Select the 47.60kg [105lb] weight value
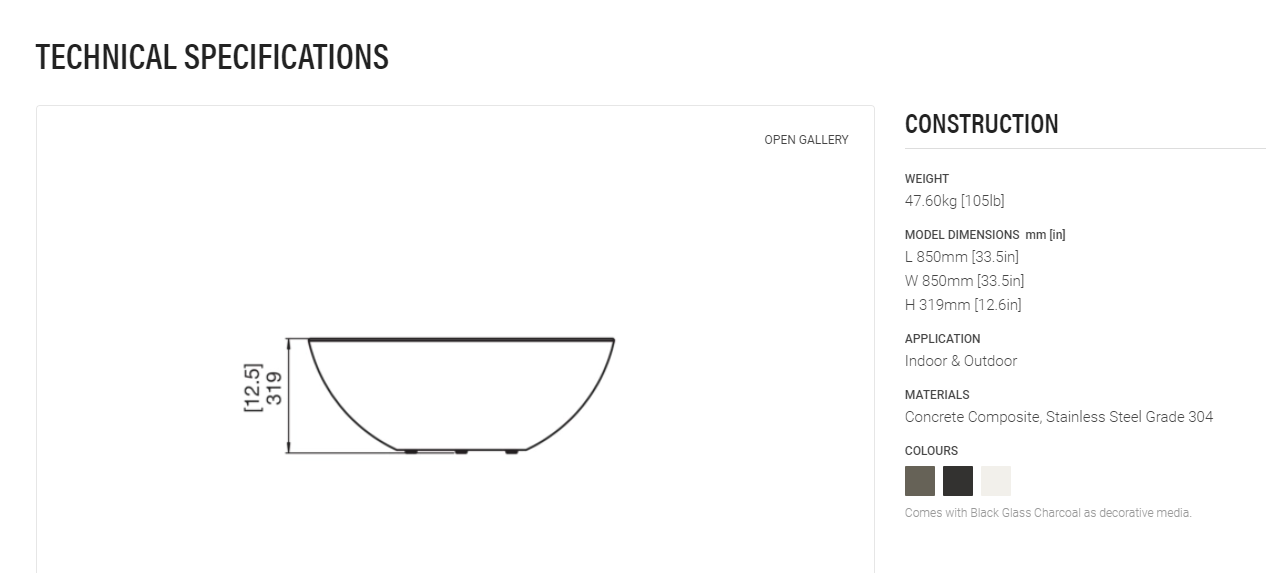This screenshot has height=573, width=1266. coord(955,201)
